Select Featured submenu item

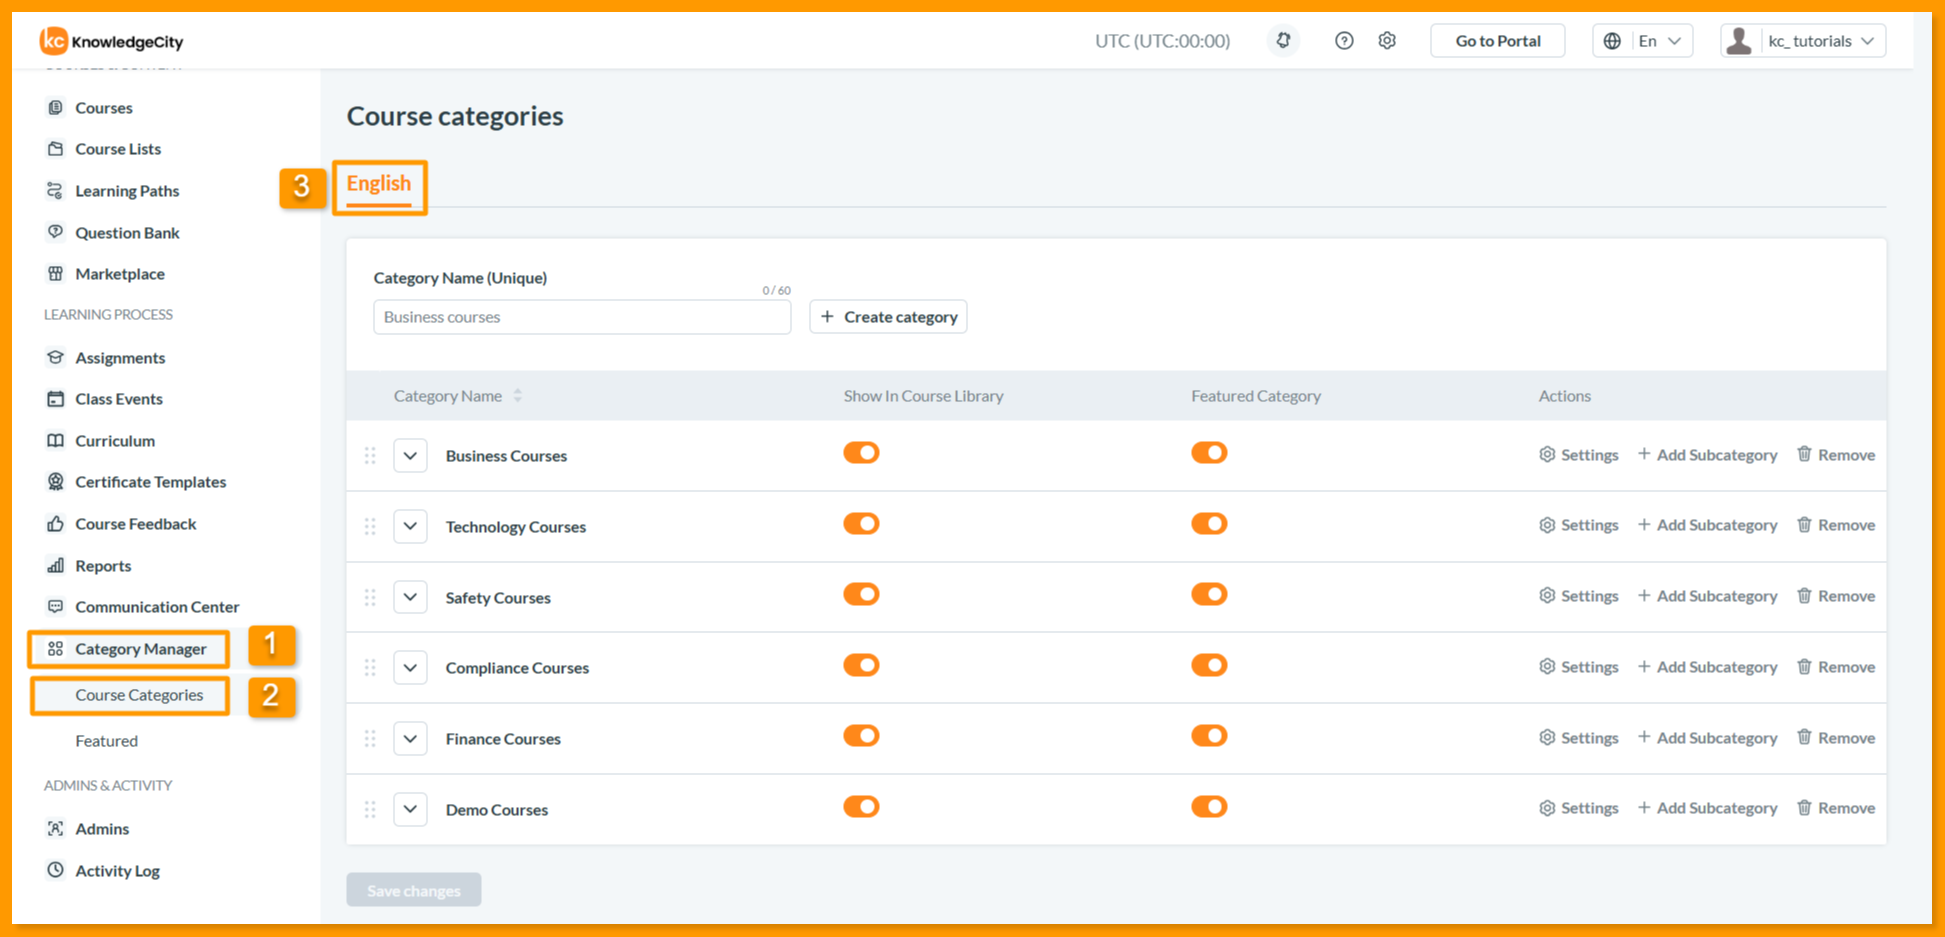point(106,741)
